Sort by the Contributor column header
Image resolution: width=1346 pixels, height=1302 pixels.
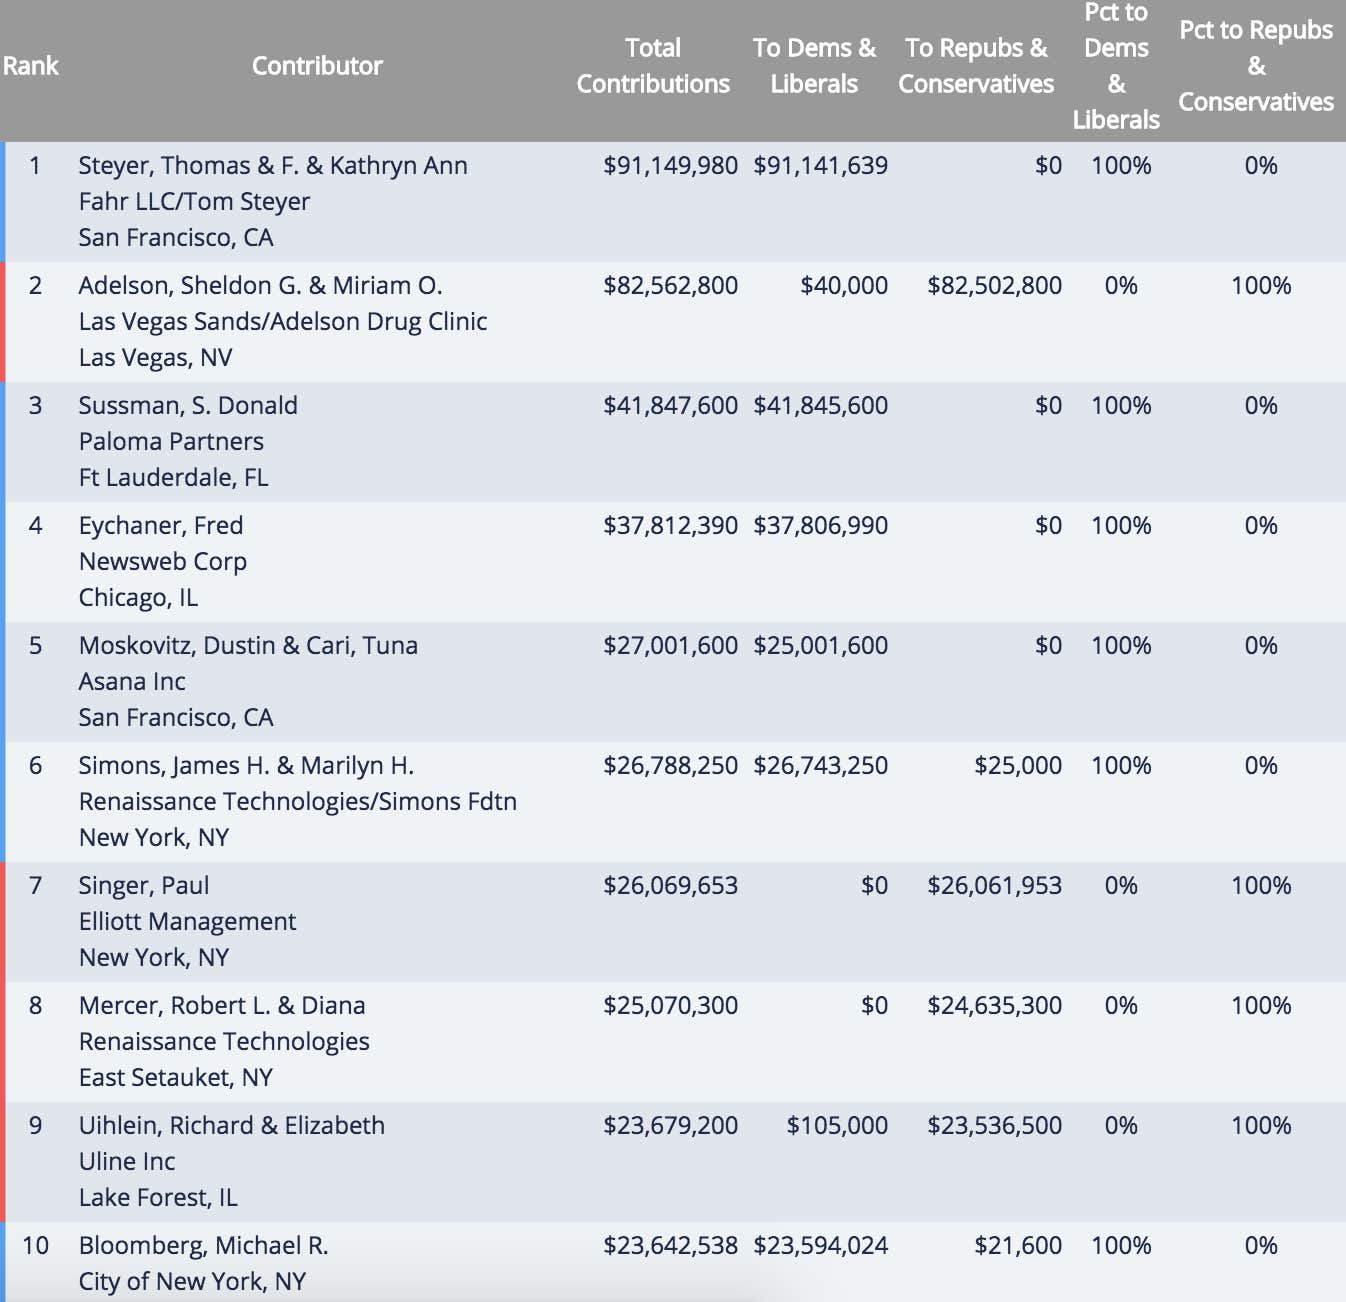click(317, 66)
